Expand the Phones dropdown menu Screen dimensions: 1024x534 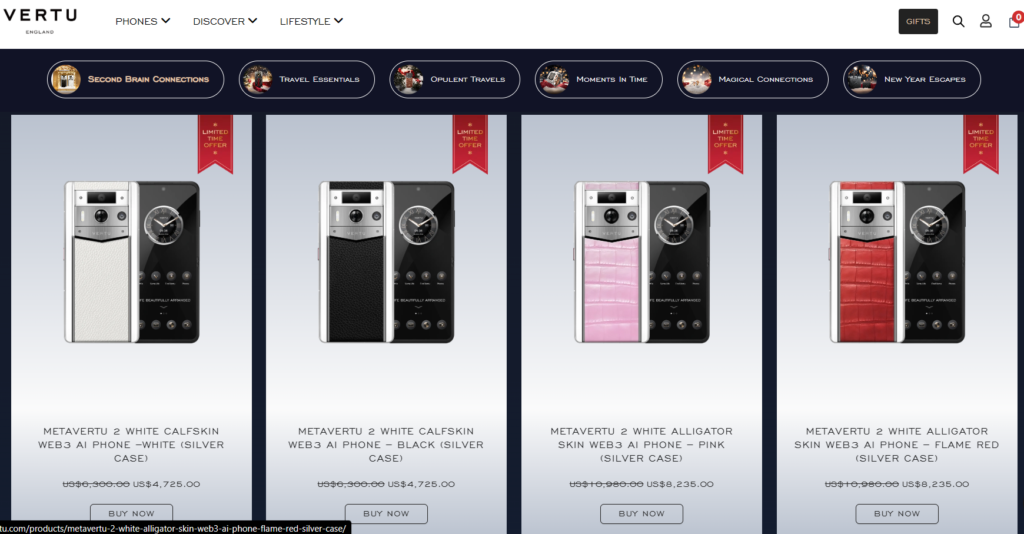point(142,22)
